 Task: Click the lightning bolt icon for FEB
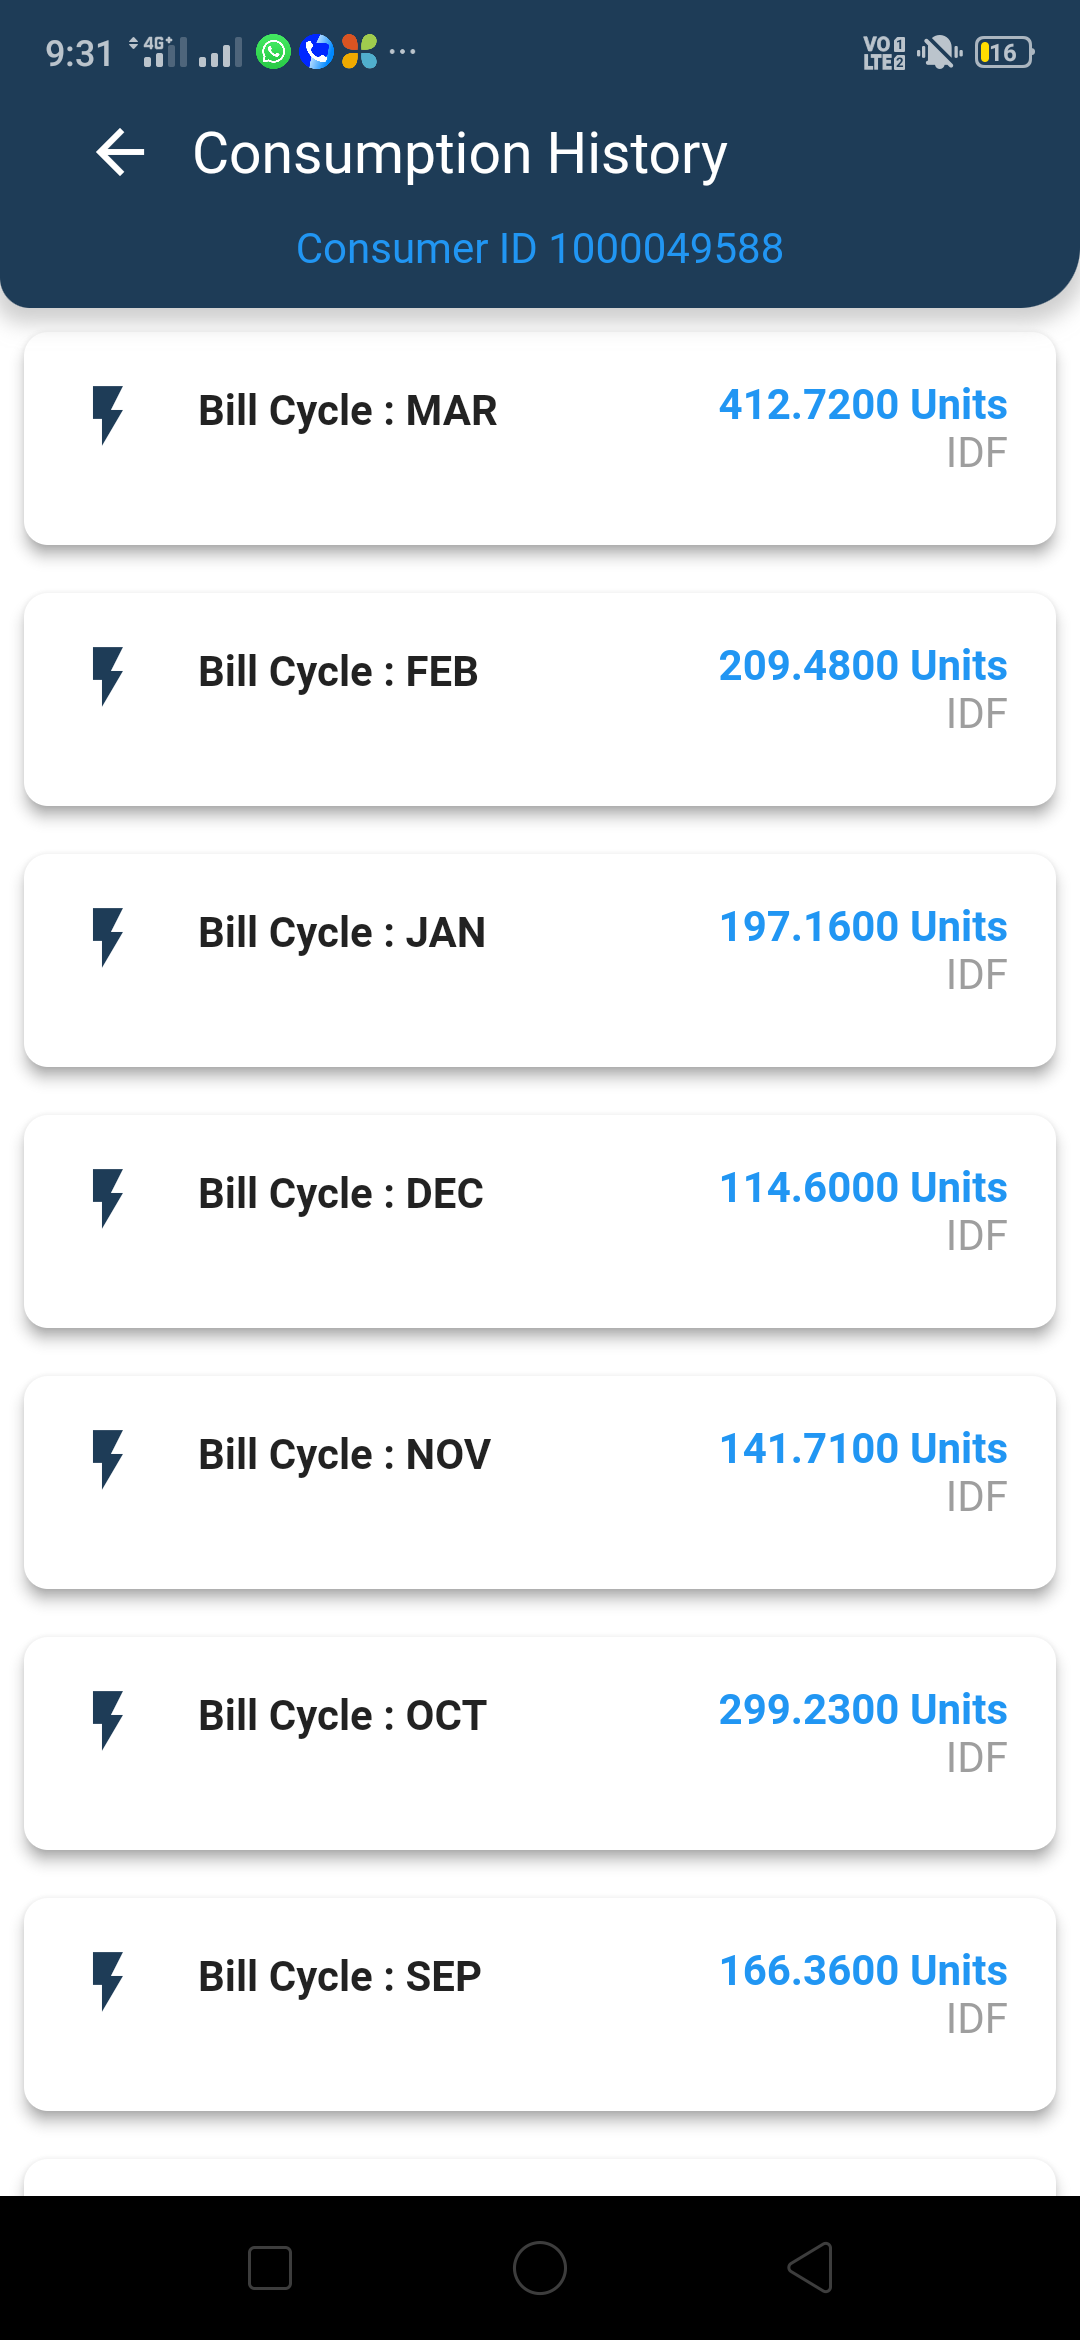point(107,675)
